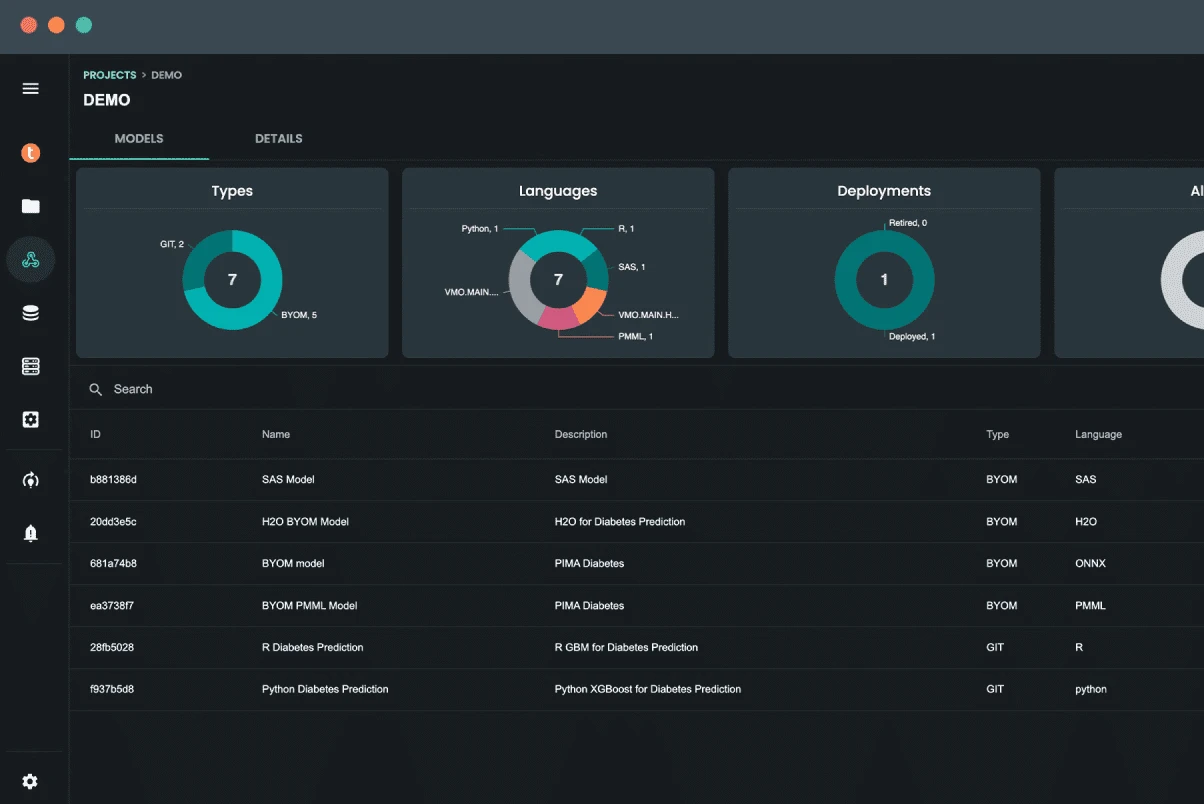
Task: Open the folder icon in sidebar
Action: [x=31, y=207]
